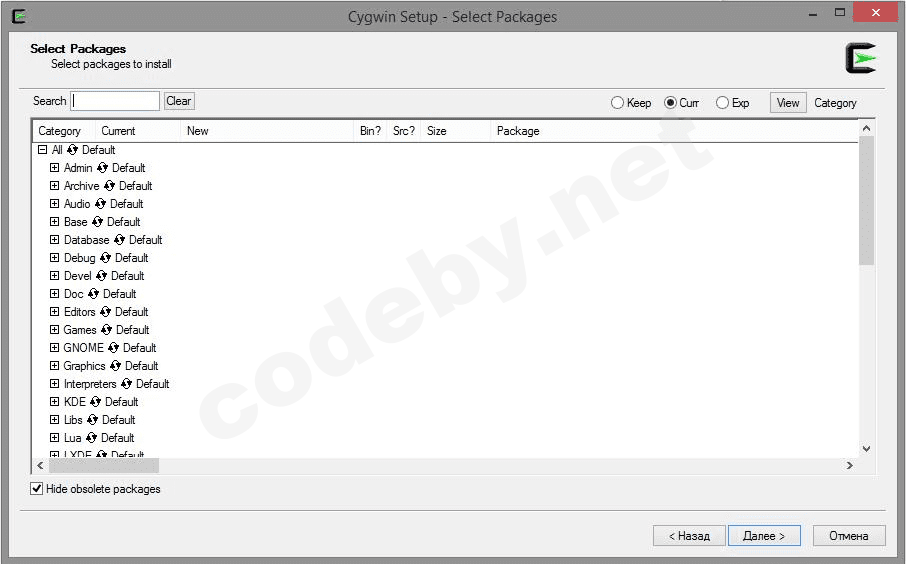
Task: Toggle Hide obsolete packages checkbox
Action: [36, 489]
